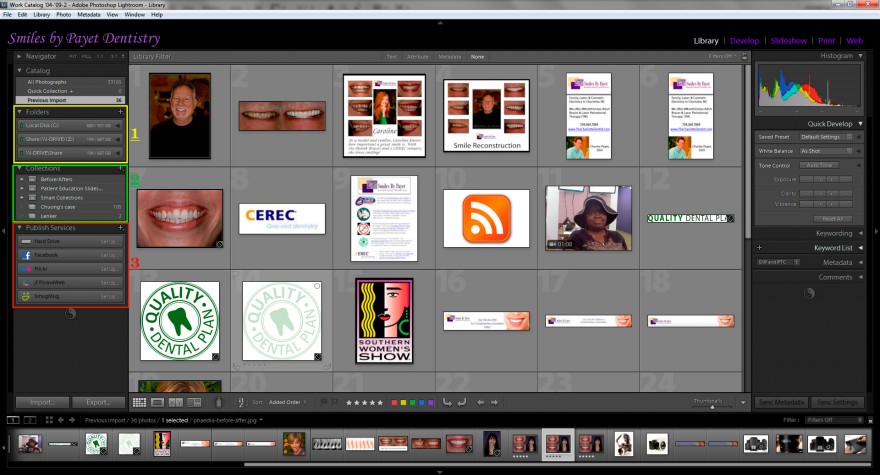The height and width of the screenshot is (475, 880).
Task: Switch to the Slideshow module
Action: 789,40
